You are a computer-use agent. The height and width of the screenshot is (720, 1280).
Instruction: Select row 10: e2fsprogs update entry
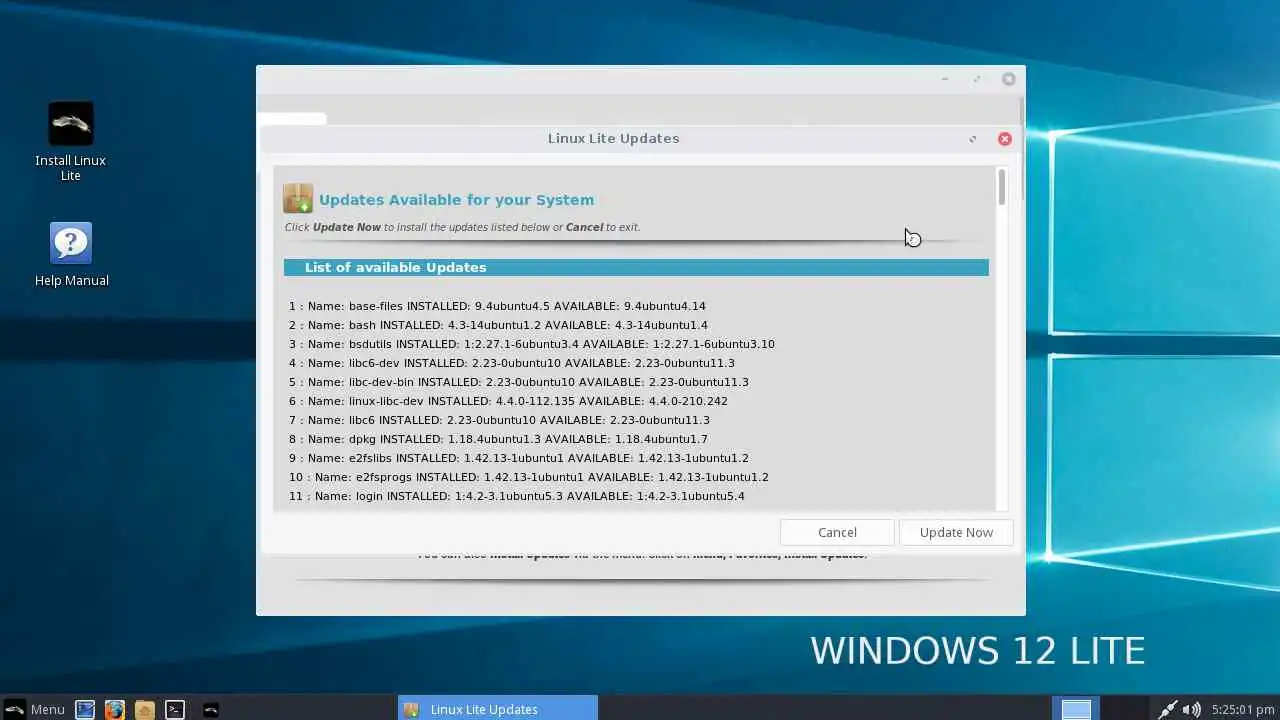tap(529, 477)
